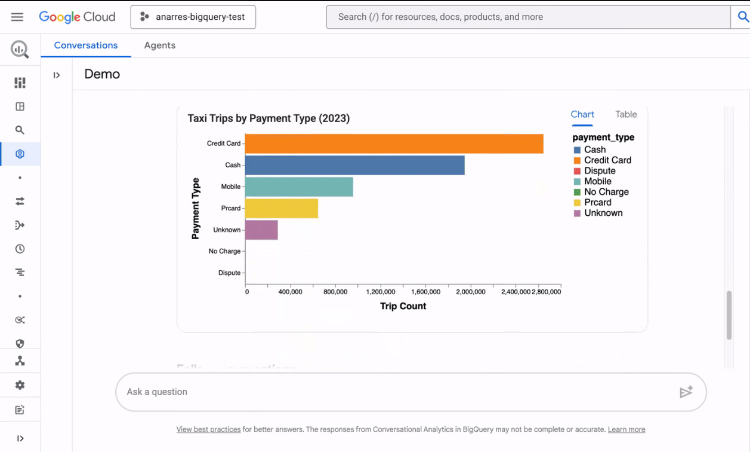This screenshot has height=452, width=750.
Task: Click the send arrow icon in question box
Action: (x=686, y=392)
